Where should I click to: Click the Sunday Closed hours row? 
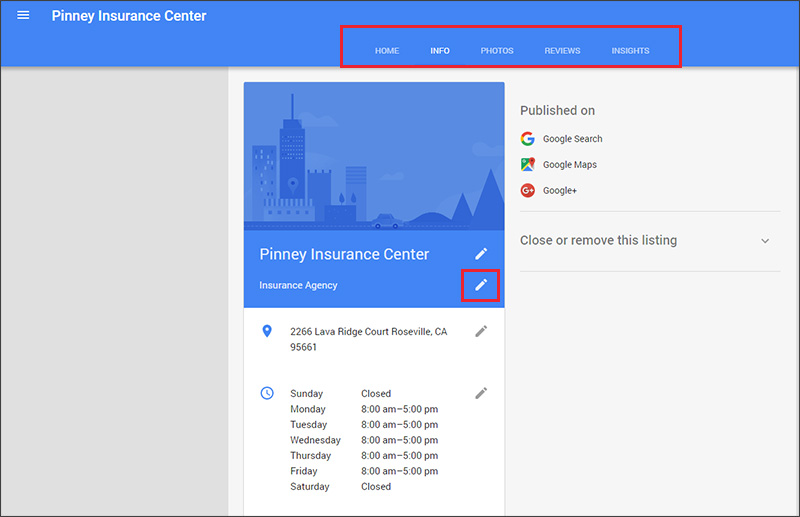[x=340, y=393]
